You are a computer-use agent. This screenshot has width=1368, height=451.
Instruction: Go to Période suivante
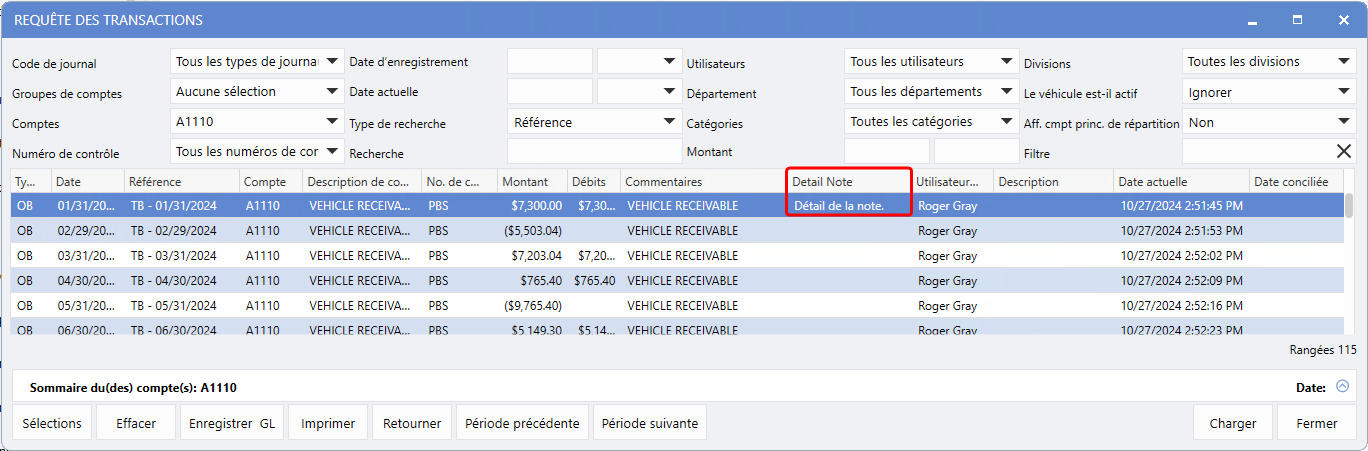coord(650,423)
